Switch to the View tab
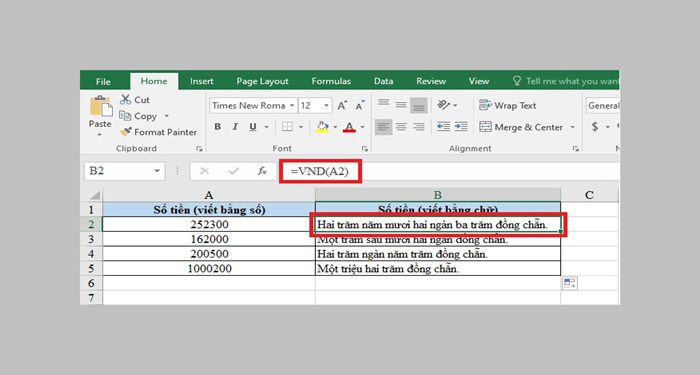Screen dimensions: 700x375 click(479, 81)
